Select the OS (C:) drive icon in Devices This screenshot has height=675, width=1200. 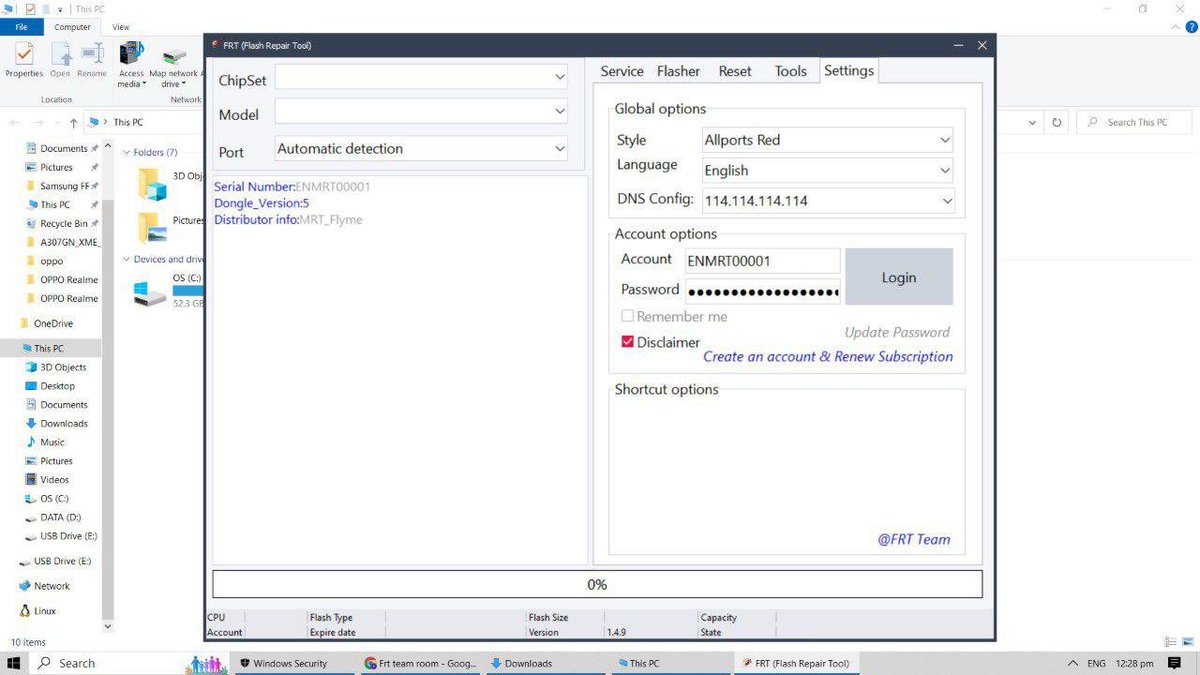coord(151,292)
